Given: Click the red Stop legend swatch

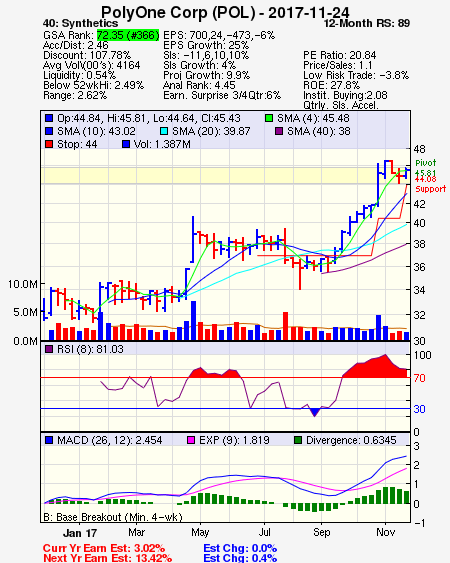Looking at the screenshot, I should tap(49, 144).
